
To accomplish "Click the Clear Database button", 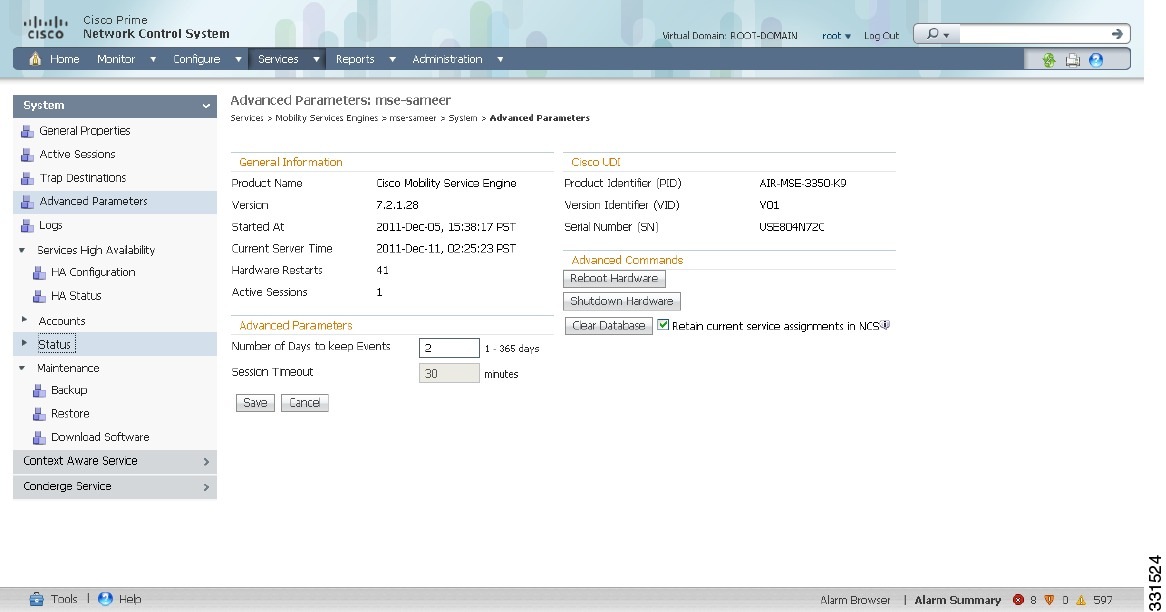I will coord(609,326).
